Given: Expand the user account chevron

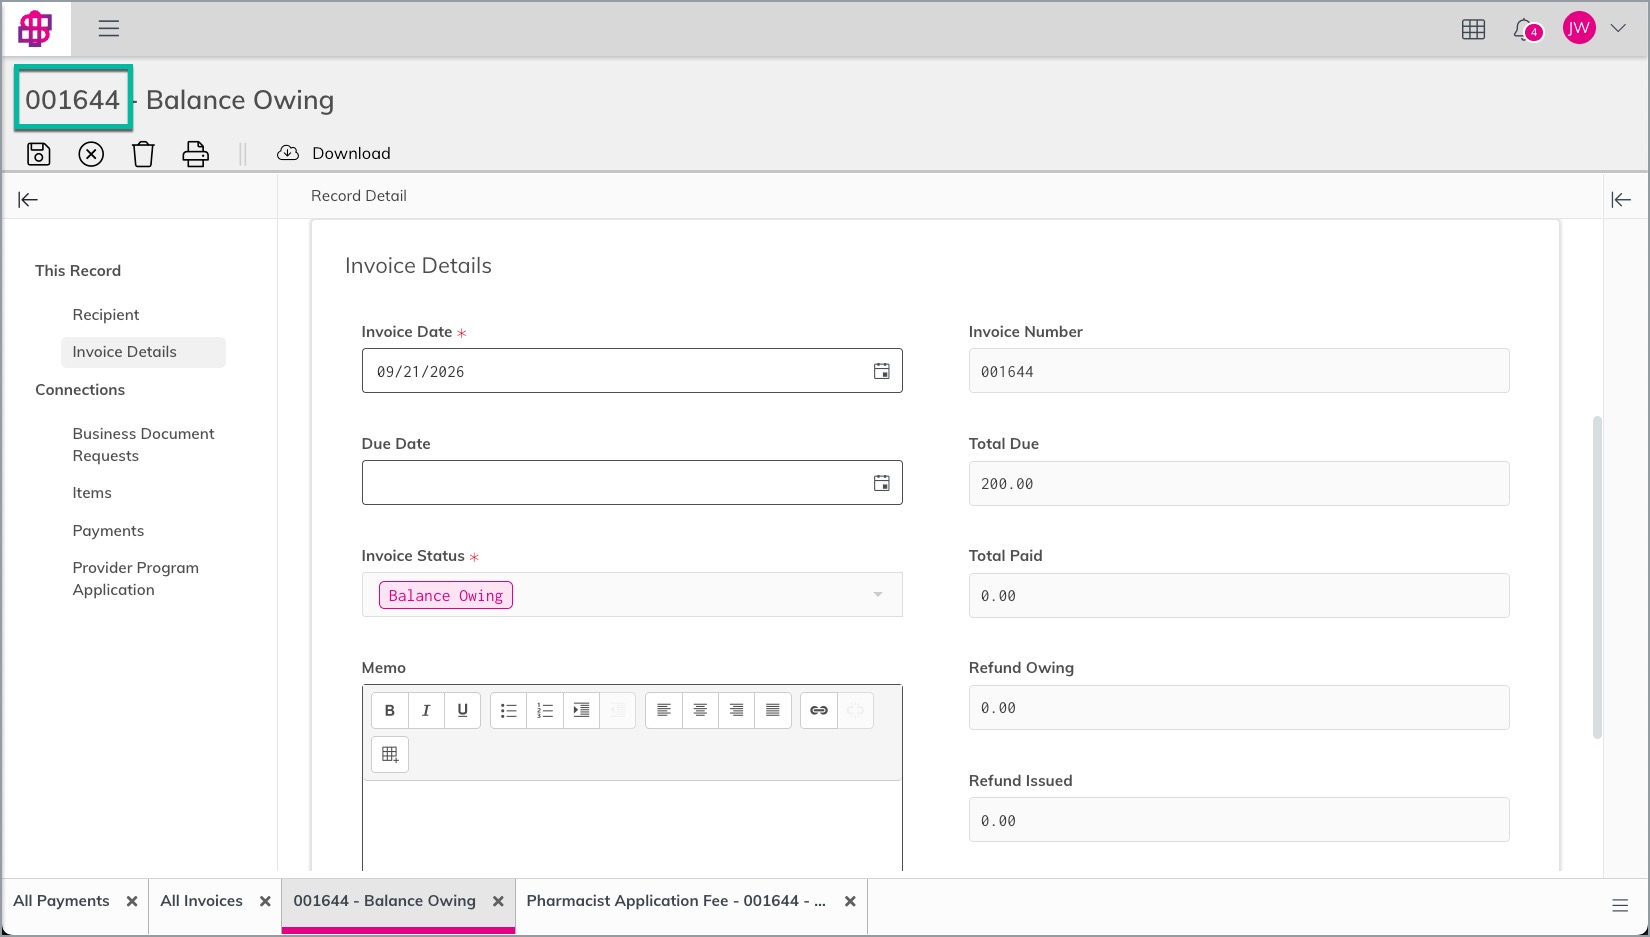Looking at the screenshot, I should point(1618,29).
